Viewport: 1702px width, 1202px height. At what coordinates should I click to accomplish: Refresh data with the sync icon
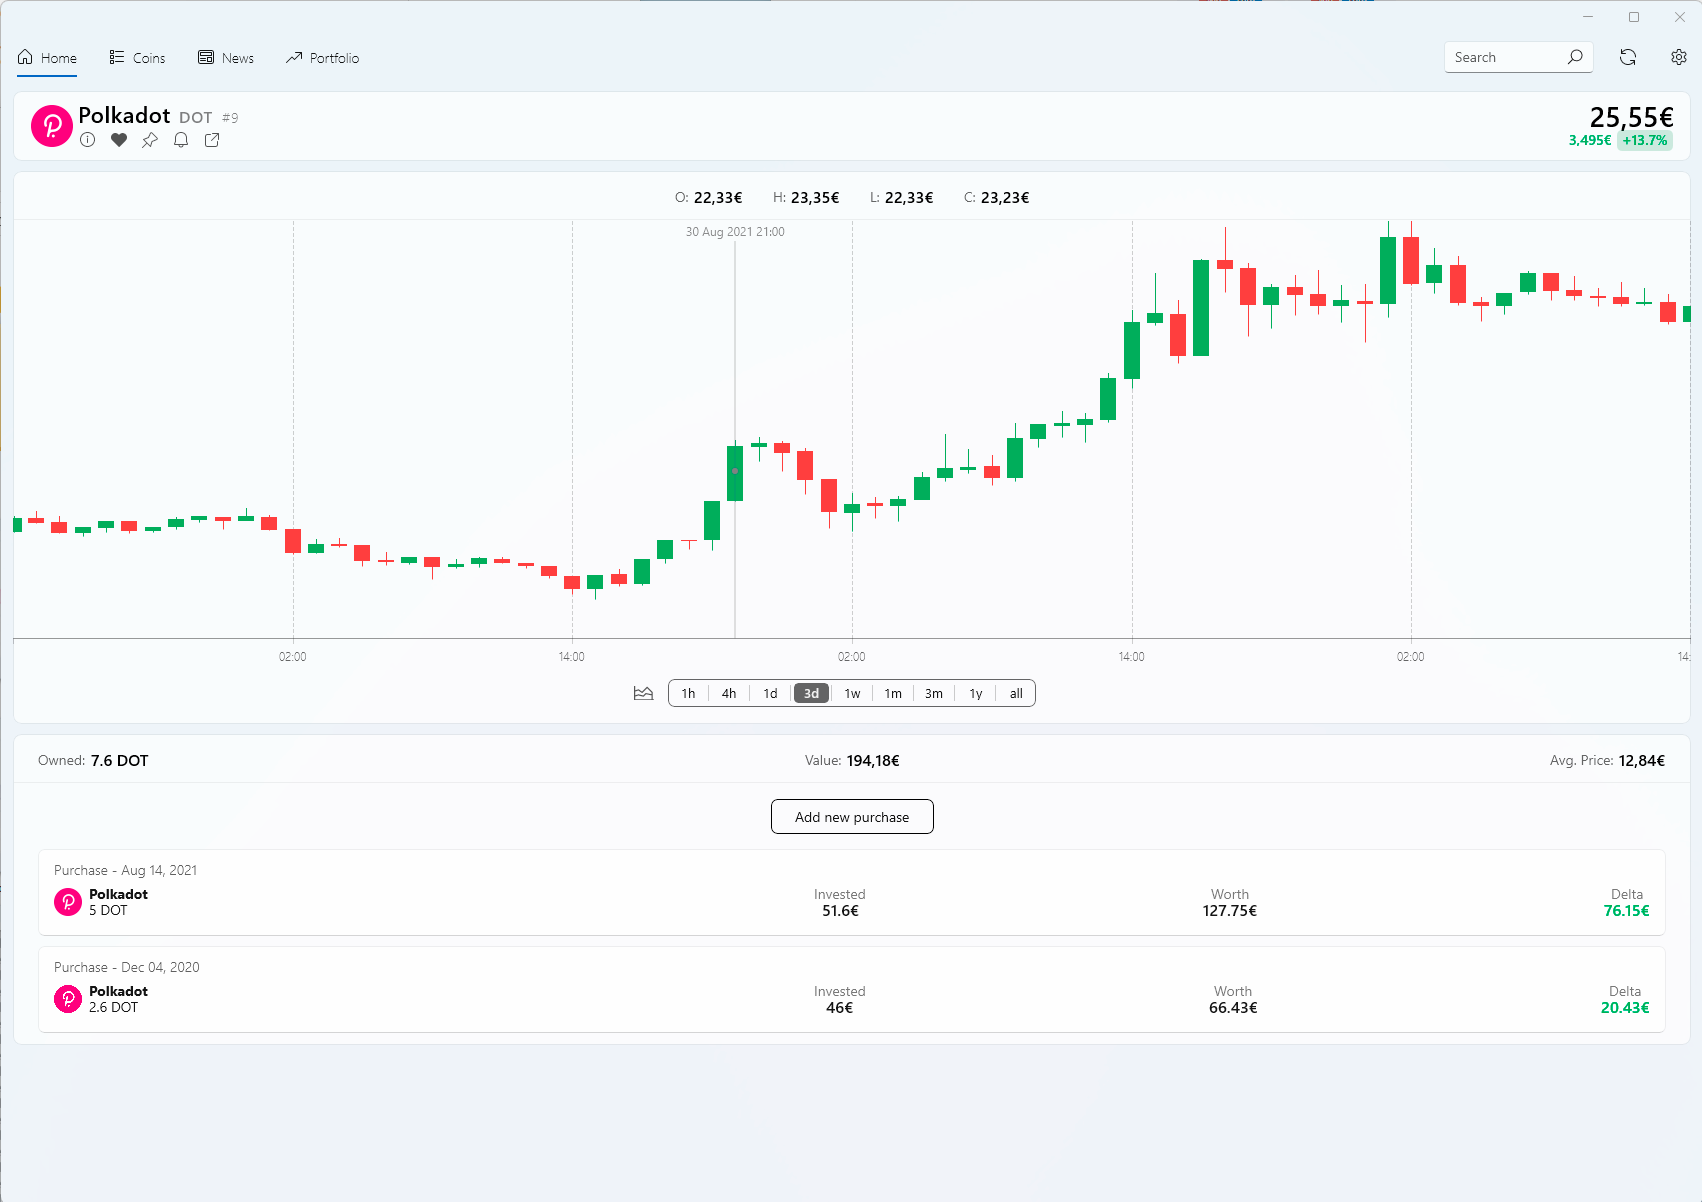(x=1628, y=57)
